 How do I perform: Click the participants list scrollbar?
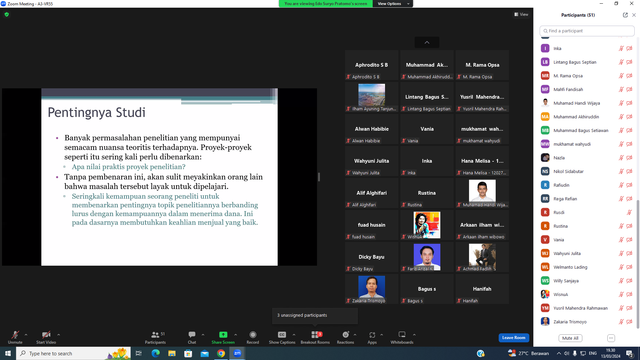[638, 263]
